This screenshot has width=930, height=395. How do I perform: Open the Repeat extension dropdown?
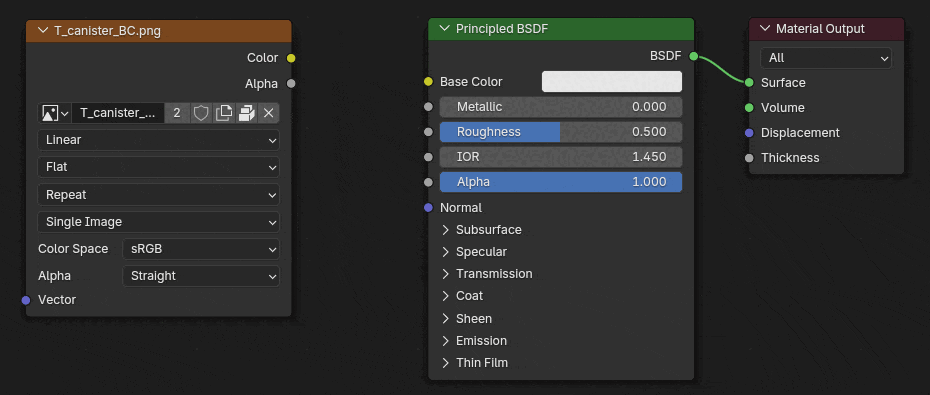coord(158,195)
